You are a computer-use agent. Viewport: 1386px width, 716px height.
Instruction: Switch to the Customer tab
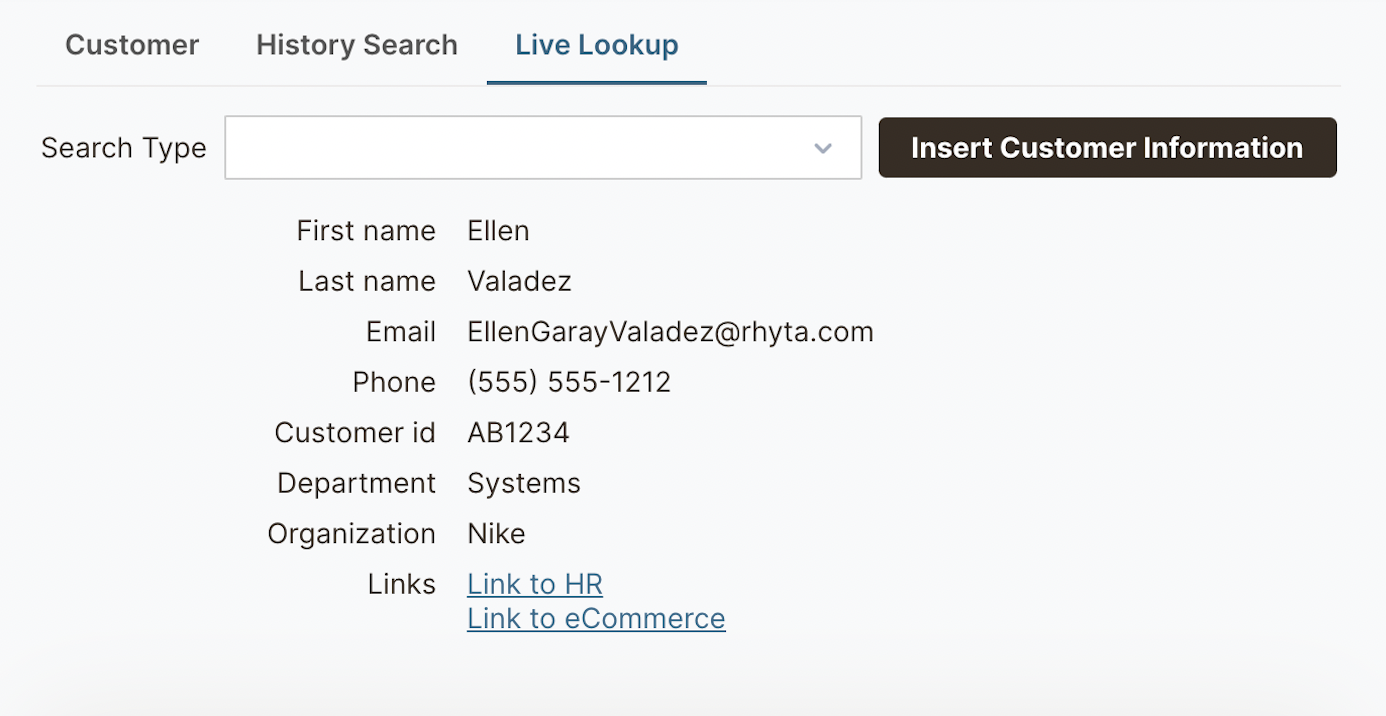tap(132, 46)
